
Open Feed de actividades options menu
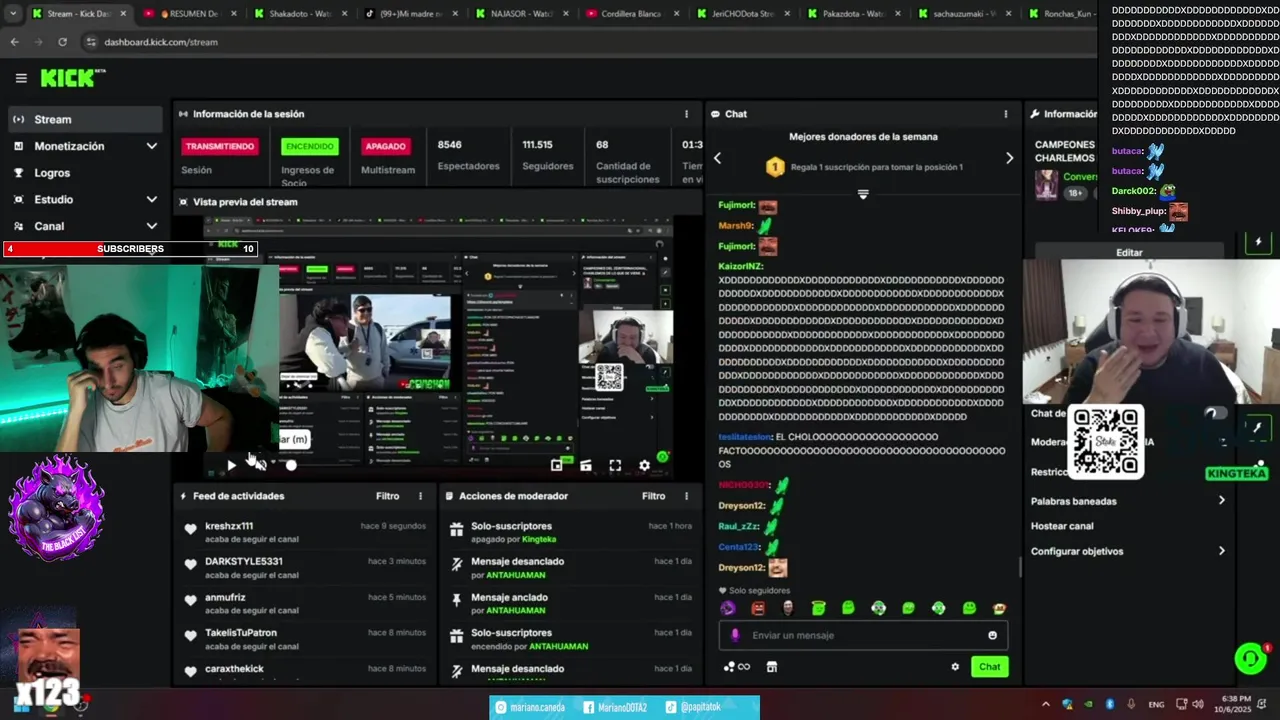click(x=420, y=496)
